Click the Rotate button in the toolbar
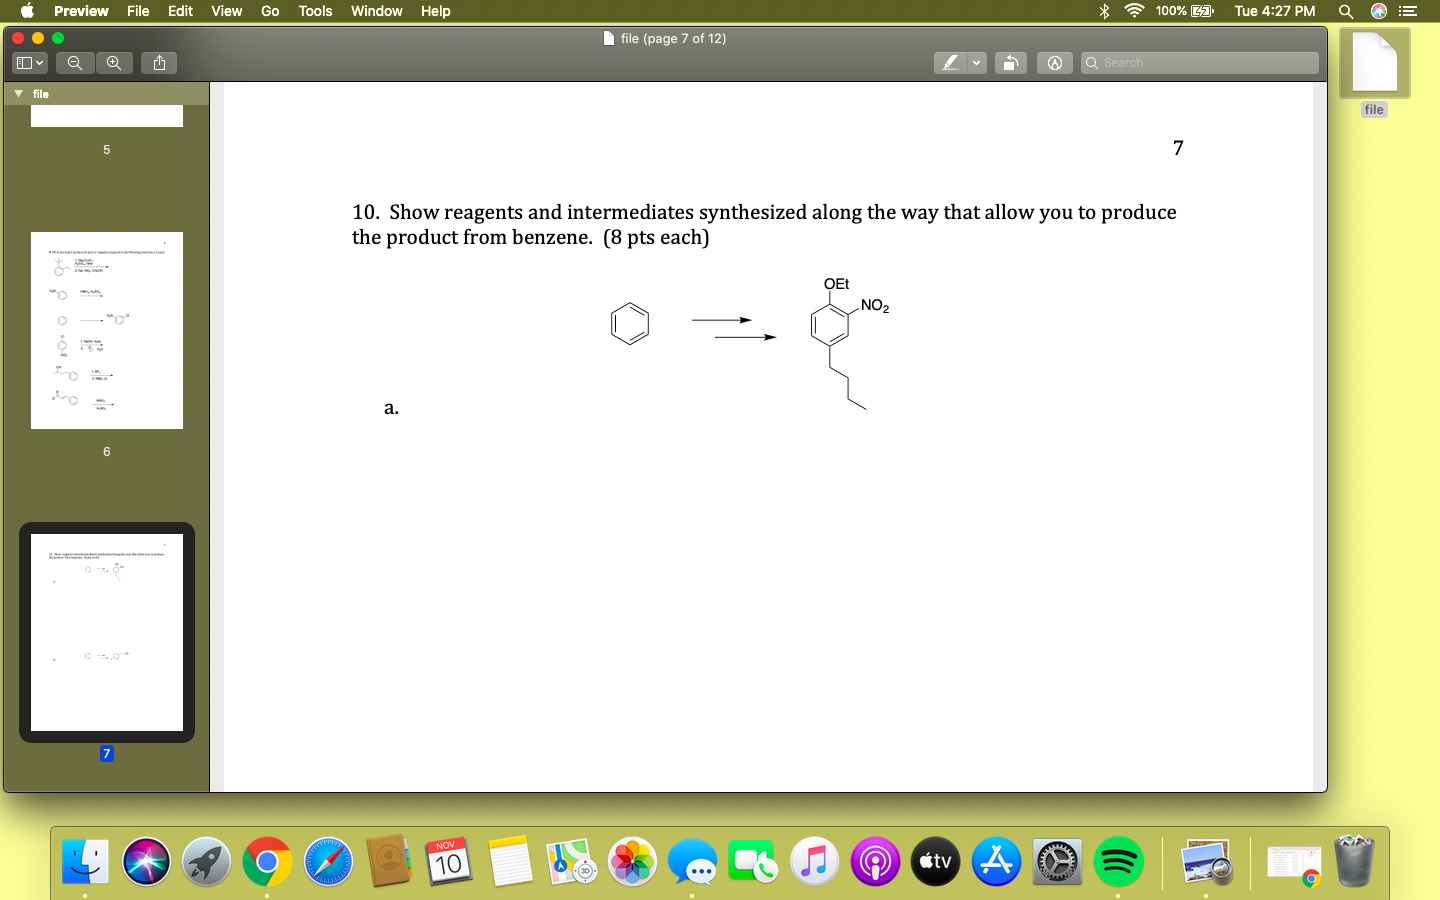This screenshot has width=1440, height=900. pos(1010,62)
